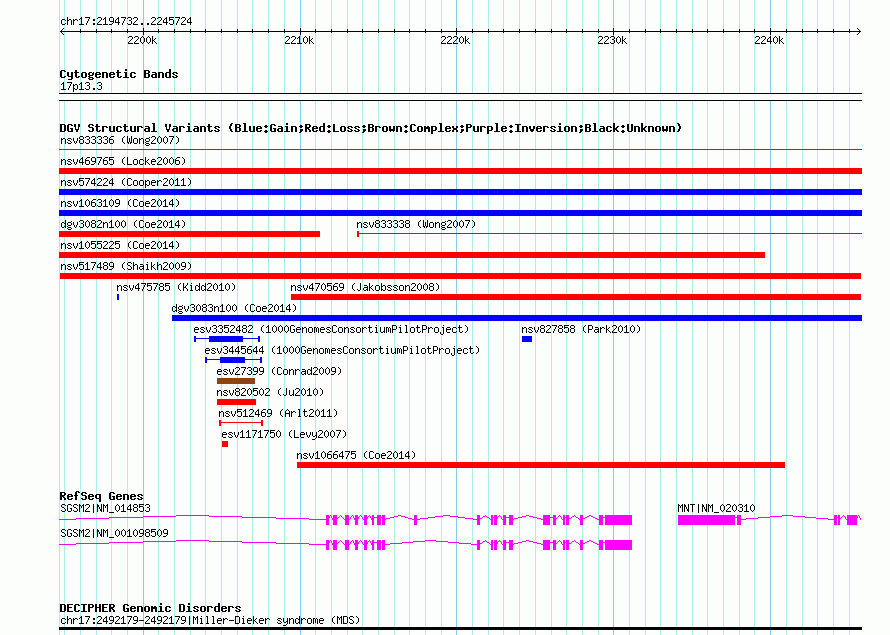Click the esv3352482 blue gain feature

coord(227,339)
